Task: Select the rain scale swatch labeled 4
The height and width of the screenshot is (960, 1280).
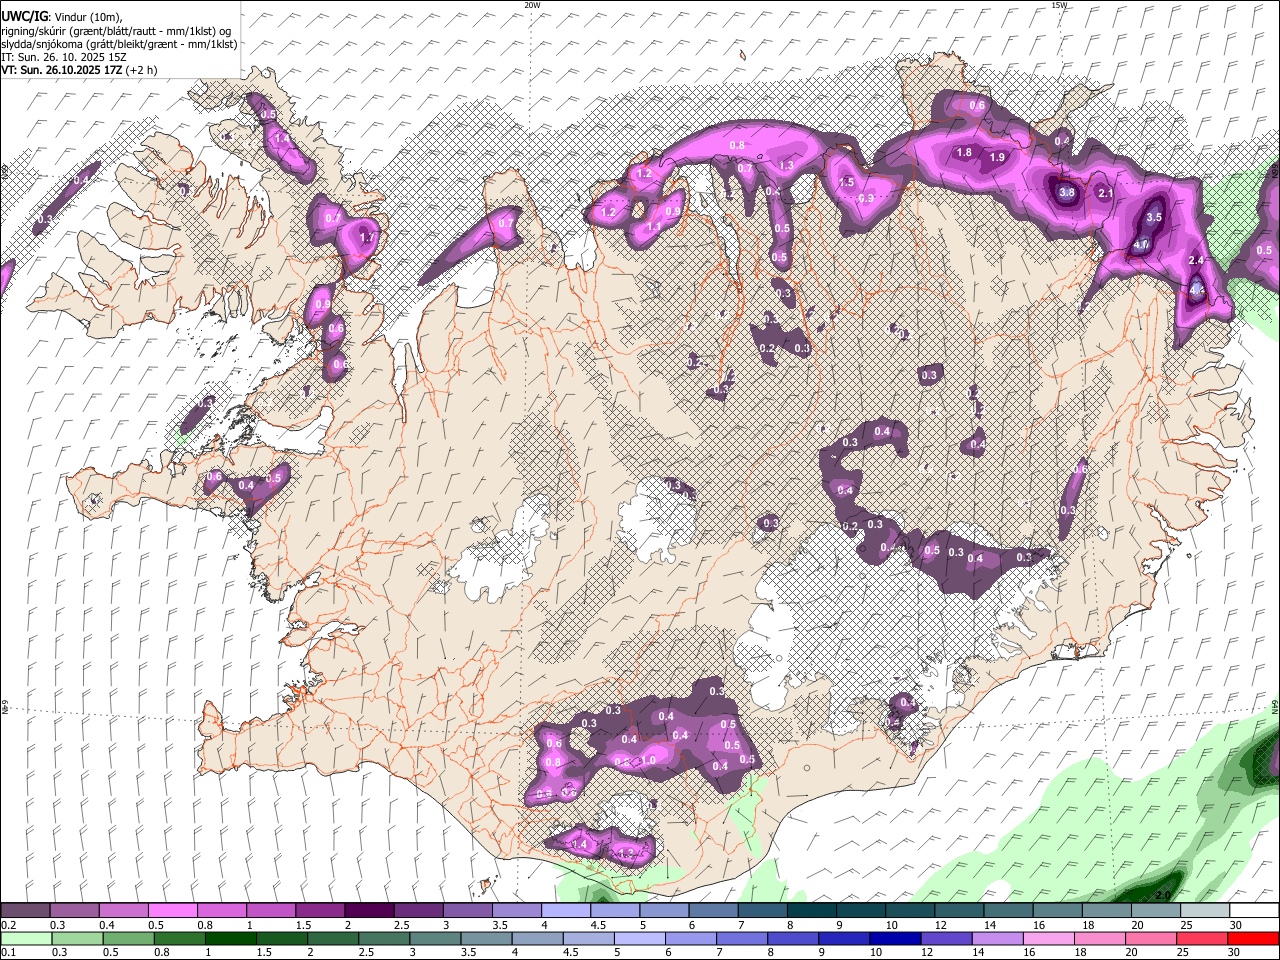Action: [x=536, y=938]
